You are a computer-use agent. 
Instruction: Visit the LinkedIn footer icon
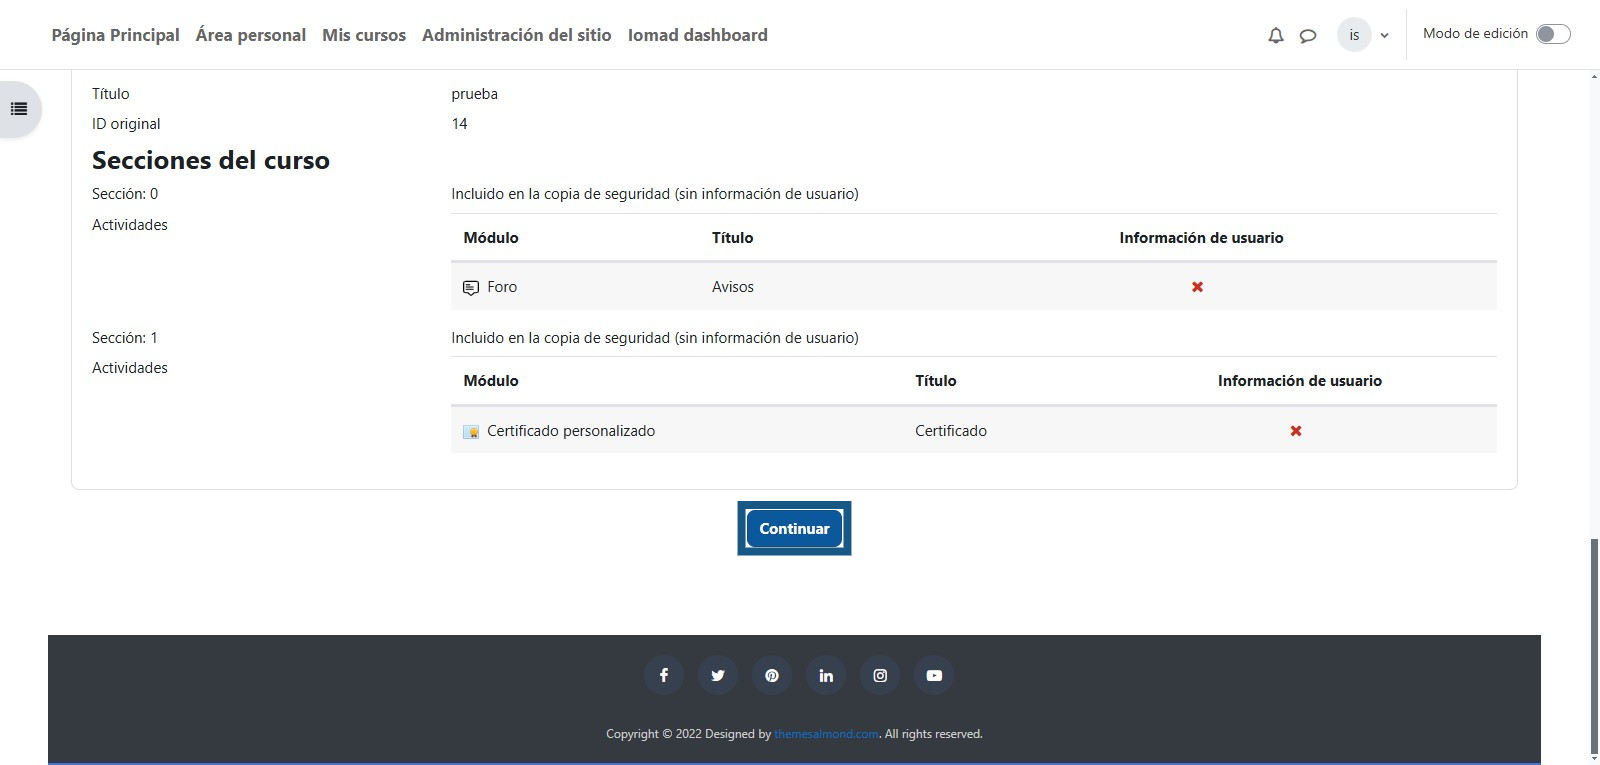[x=826, y=676]
